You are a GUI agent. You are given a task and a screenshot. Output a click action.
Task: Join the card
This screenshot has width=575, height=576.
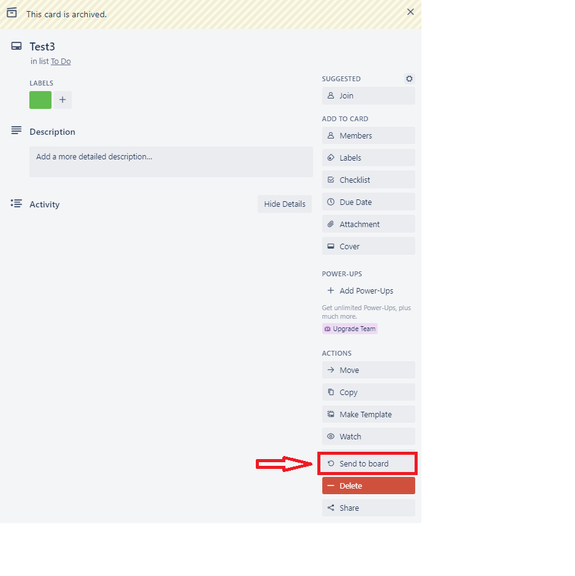(x=368, y=96)
